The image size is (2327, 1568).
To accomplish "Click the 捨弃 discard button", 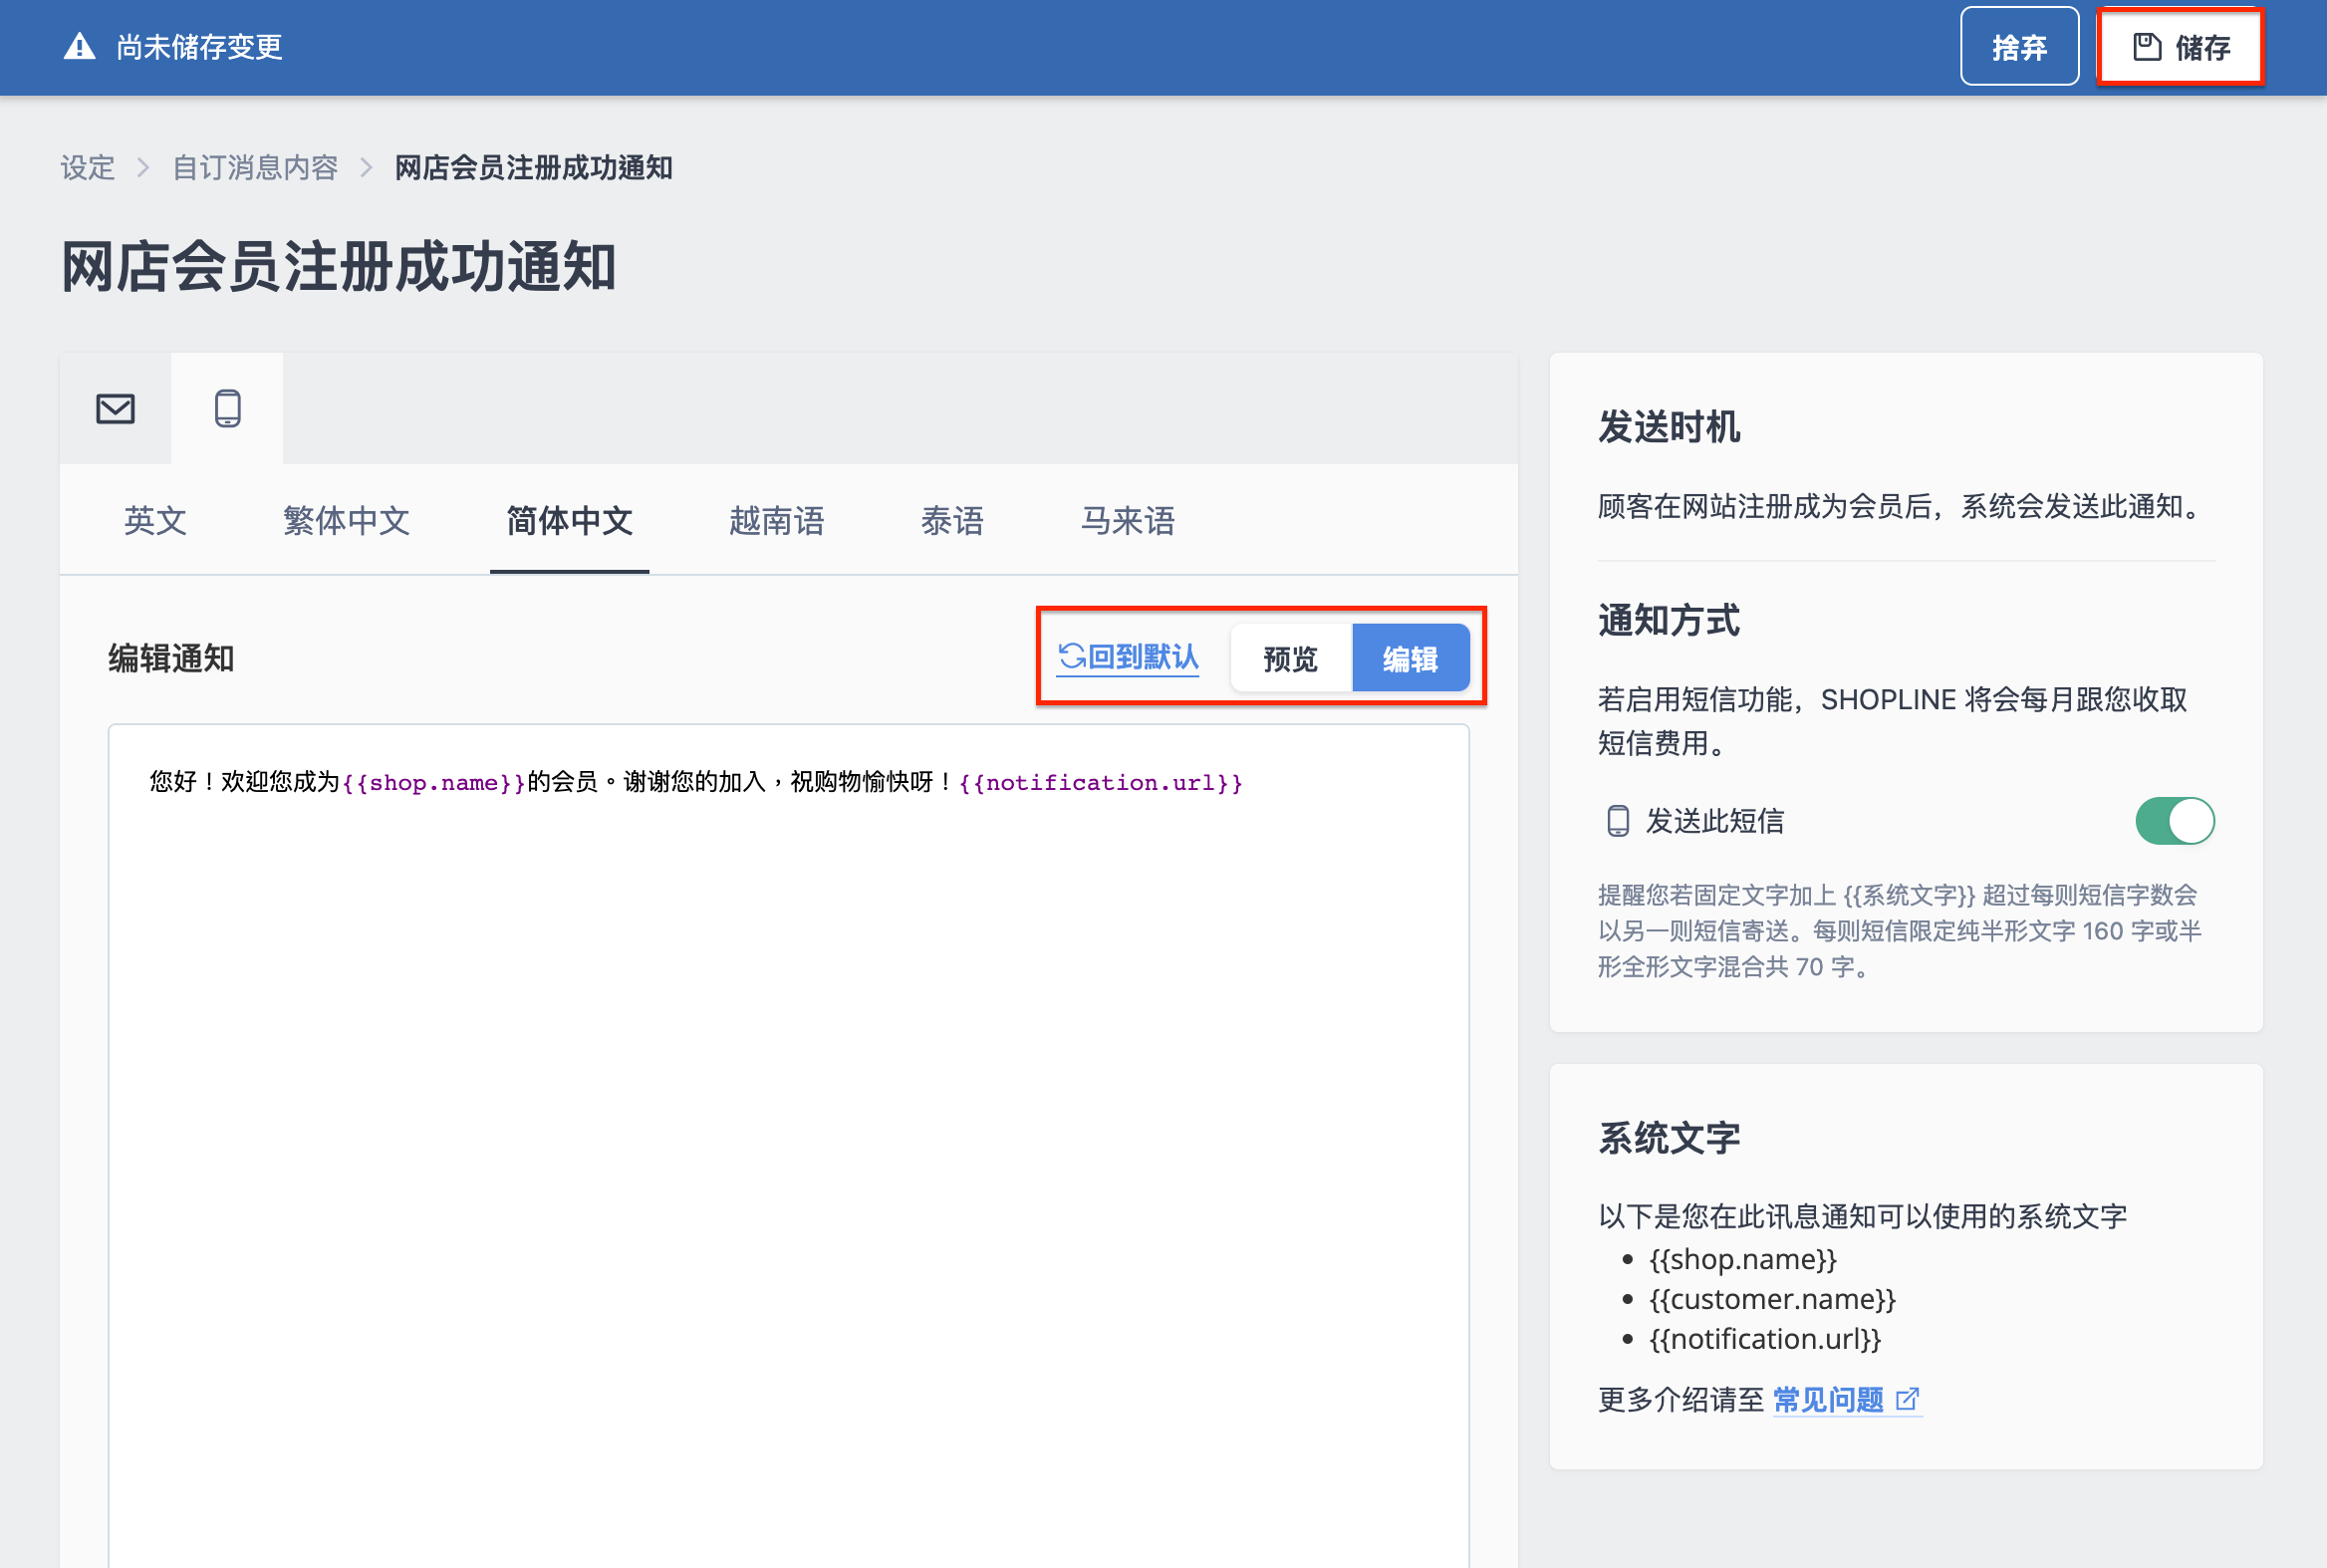I will click(2019, 47).
